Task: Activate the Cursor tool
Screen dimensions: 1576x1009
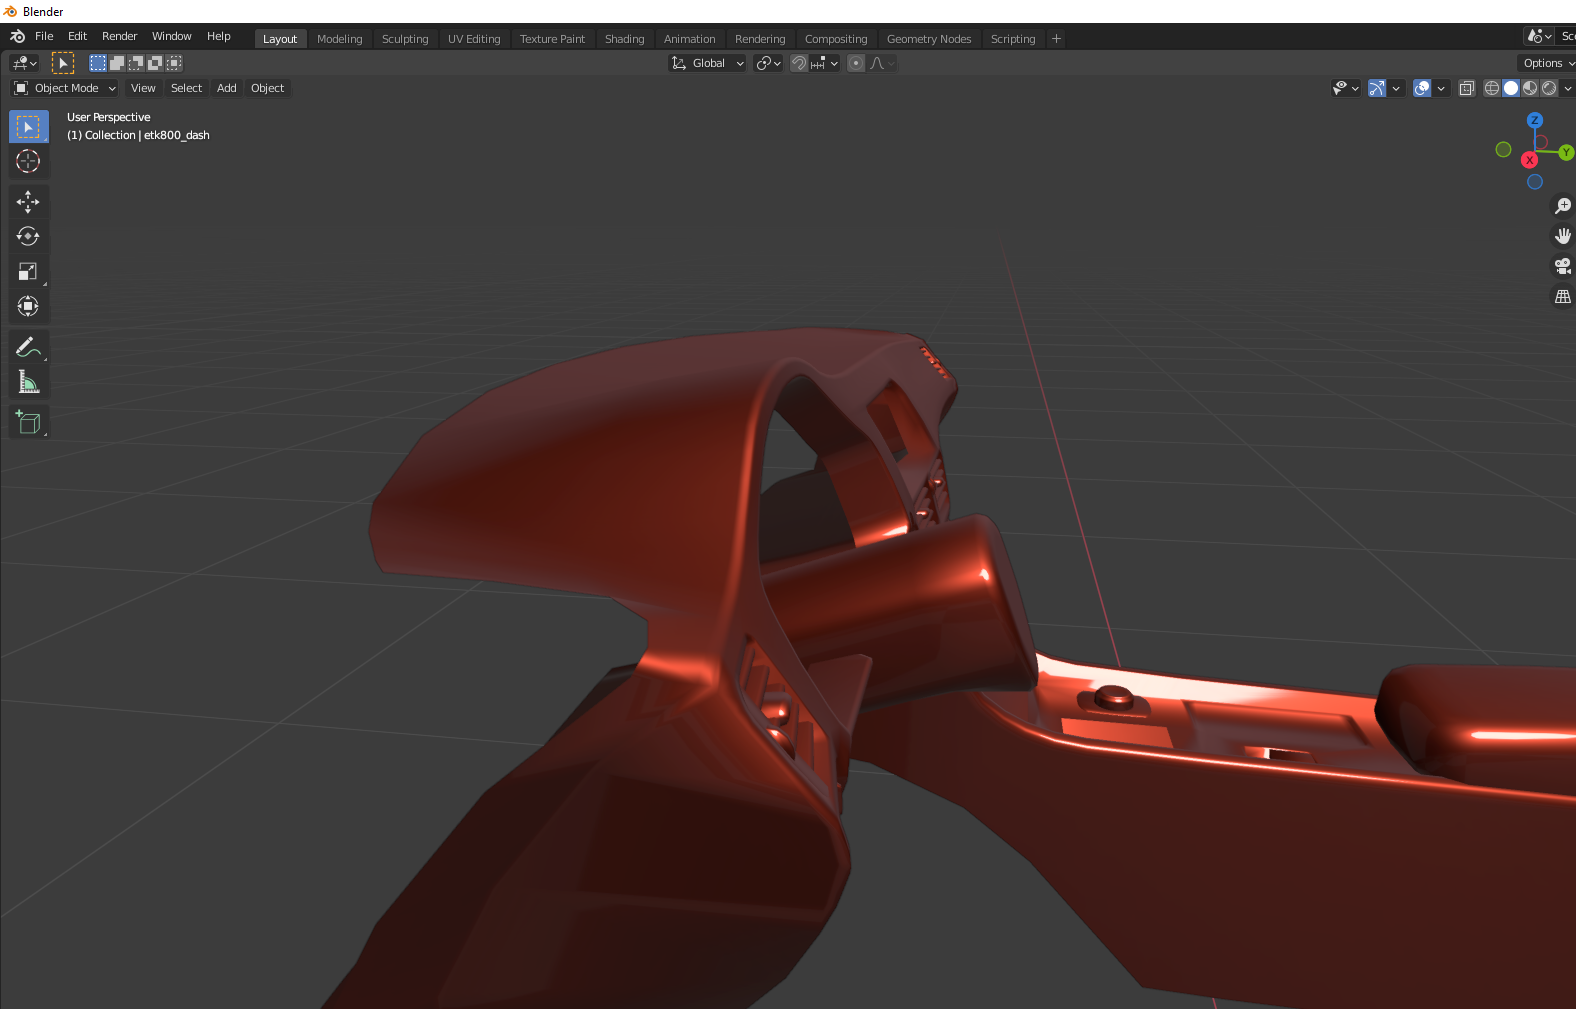Action: pos(29,161)
